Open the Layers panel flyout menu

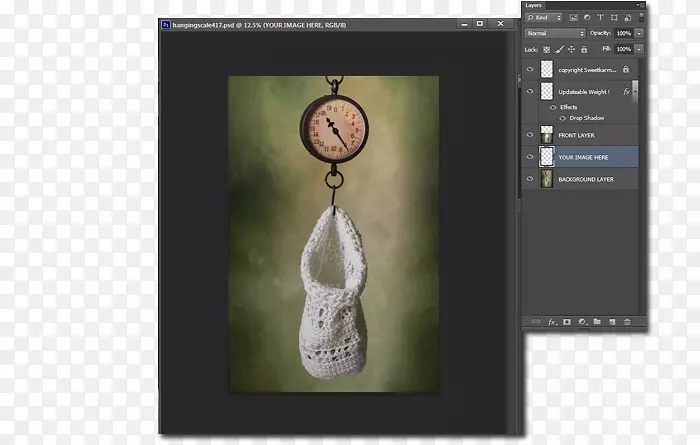click(640, 5)
